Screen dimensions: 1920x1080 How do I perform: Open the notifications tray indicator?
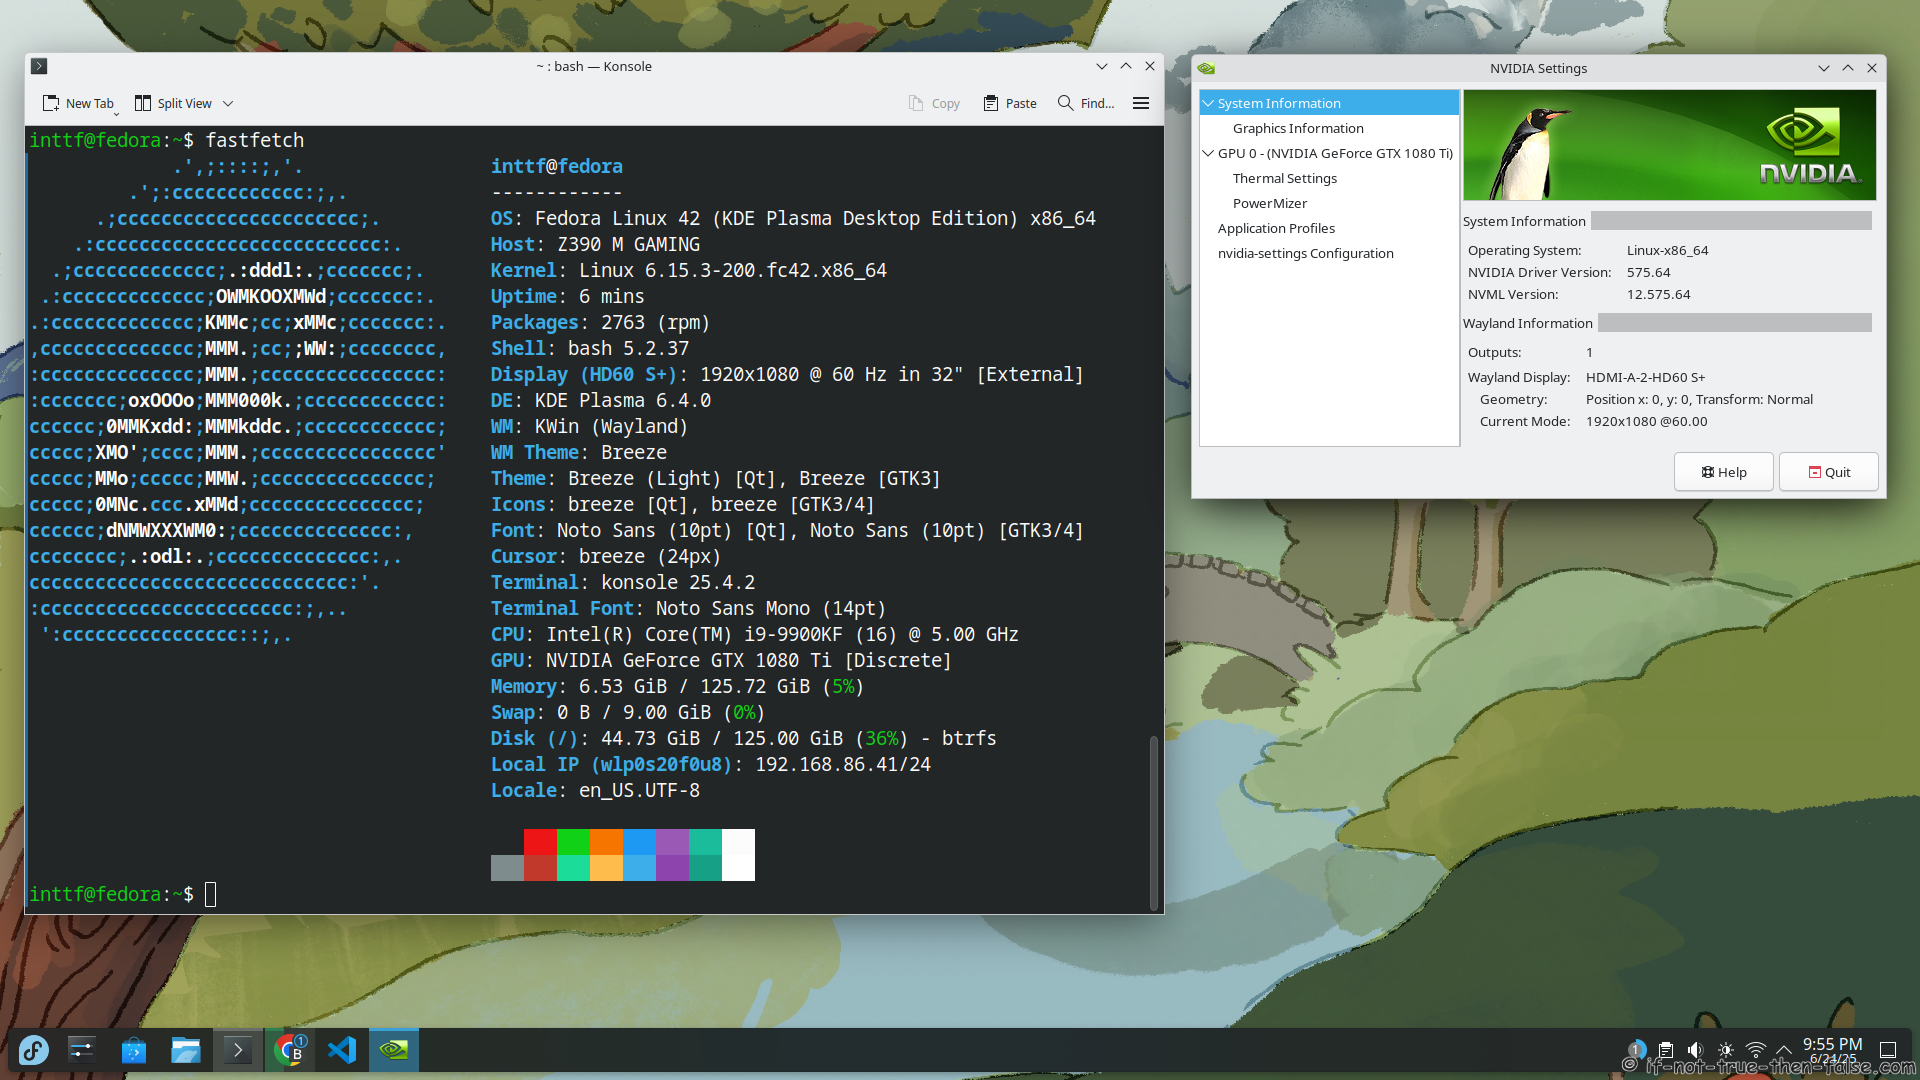1636,1050
